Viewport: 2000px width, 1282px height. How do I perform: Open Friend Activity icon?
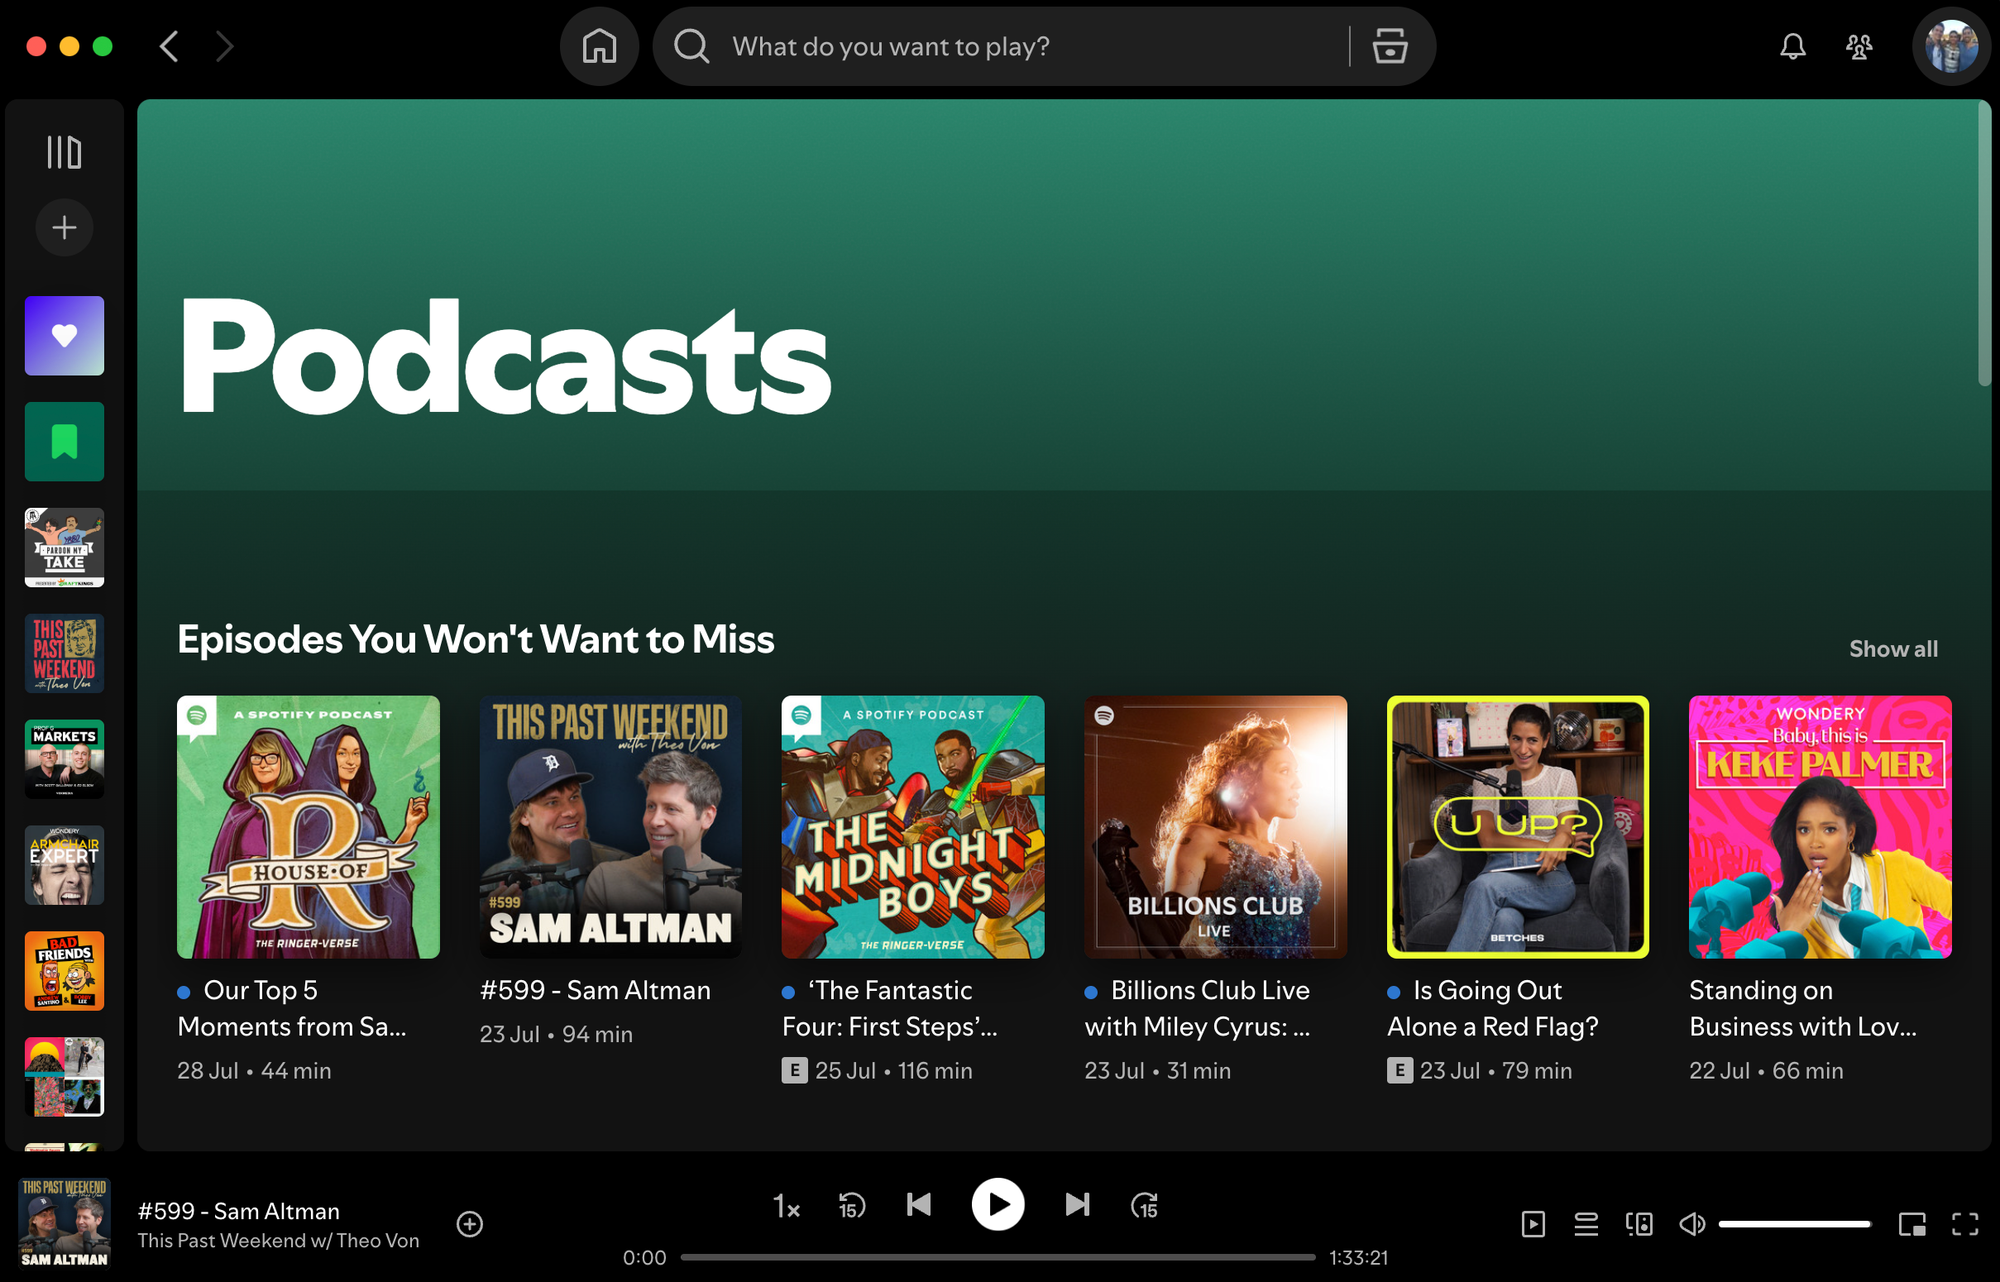coord(1859,46)
